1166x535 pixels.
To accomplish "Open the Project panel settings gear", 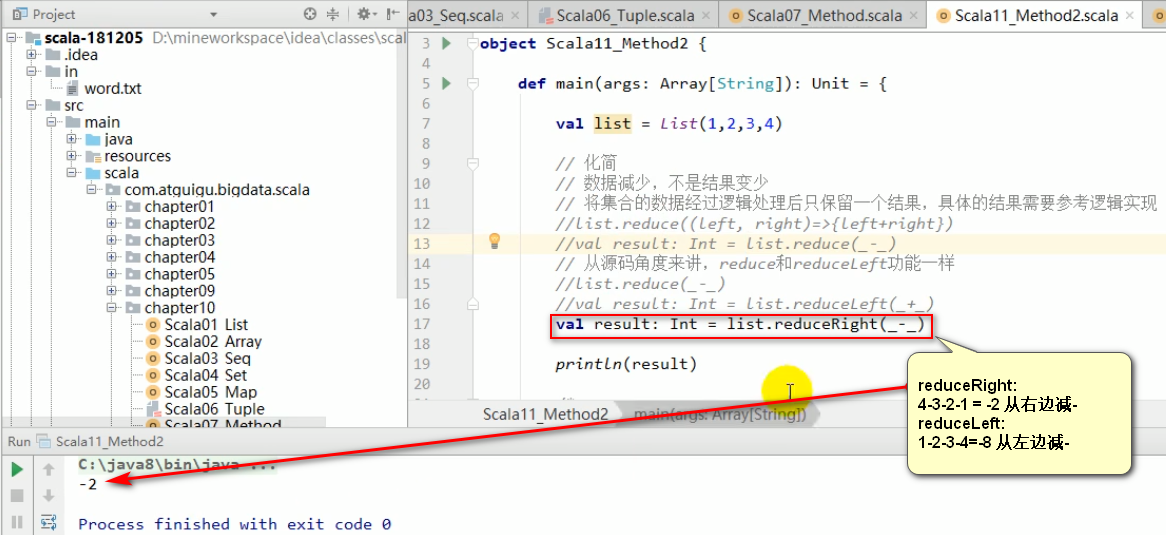I will (x=364, y=13).
